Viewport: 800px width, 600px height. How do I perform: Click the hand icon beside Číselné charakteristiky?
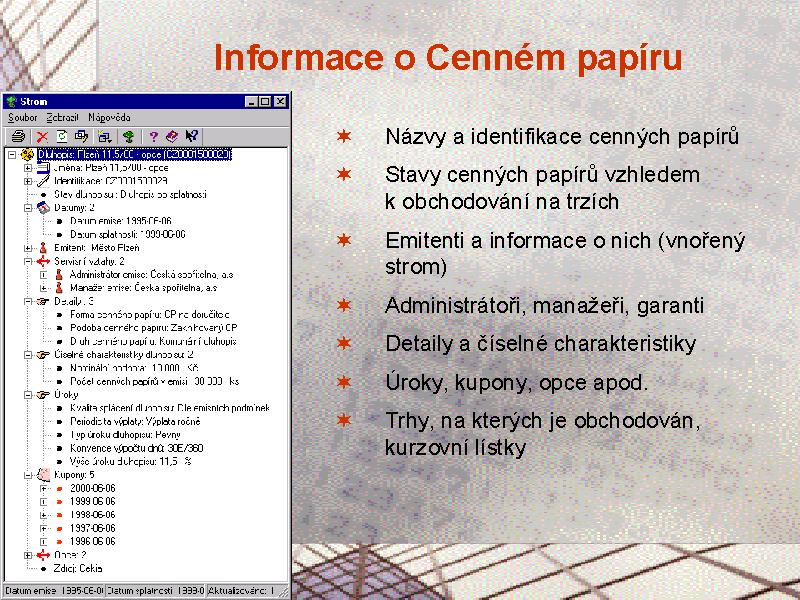(43, 355)
